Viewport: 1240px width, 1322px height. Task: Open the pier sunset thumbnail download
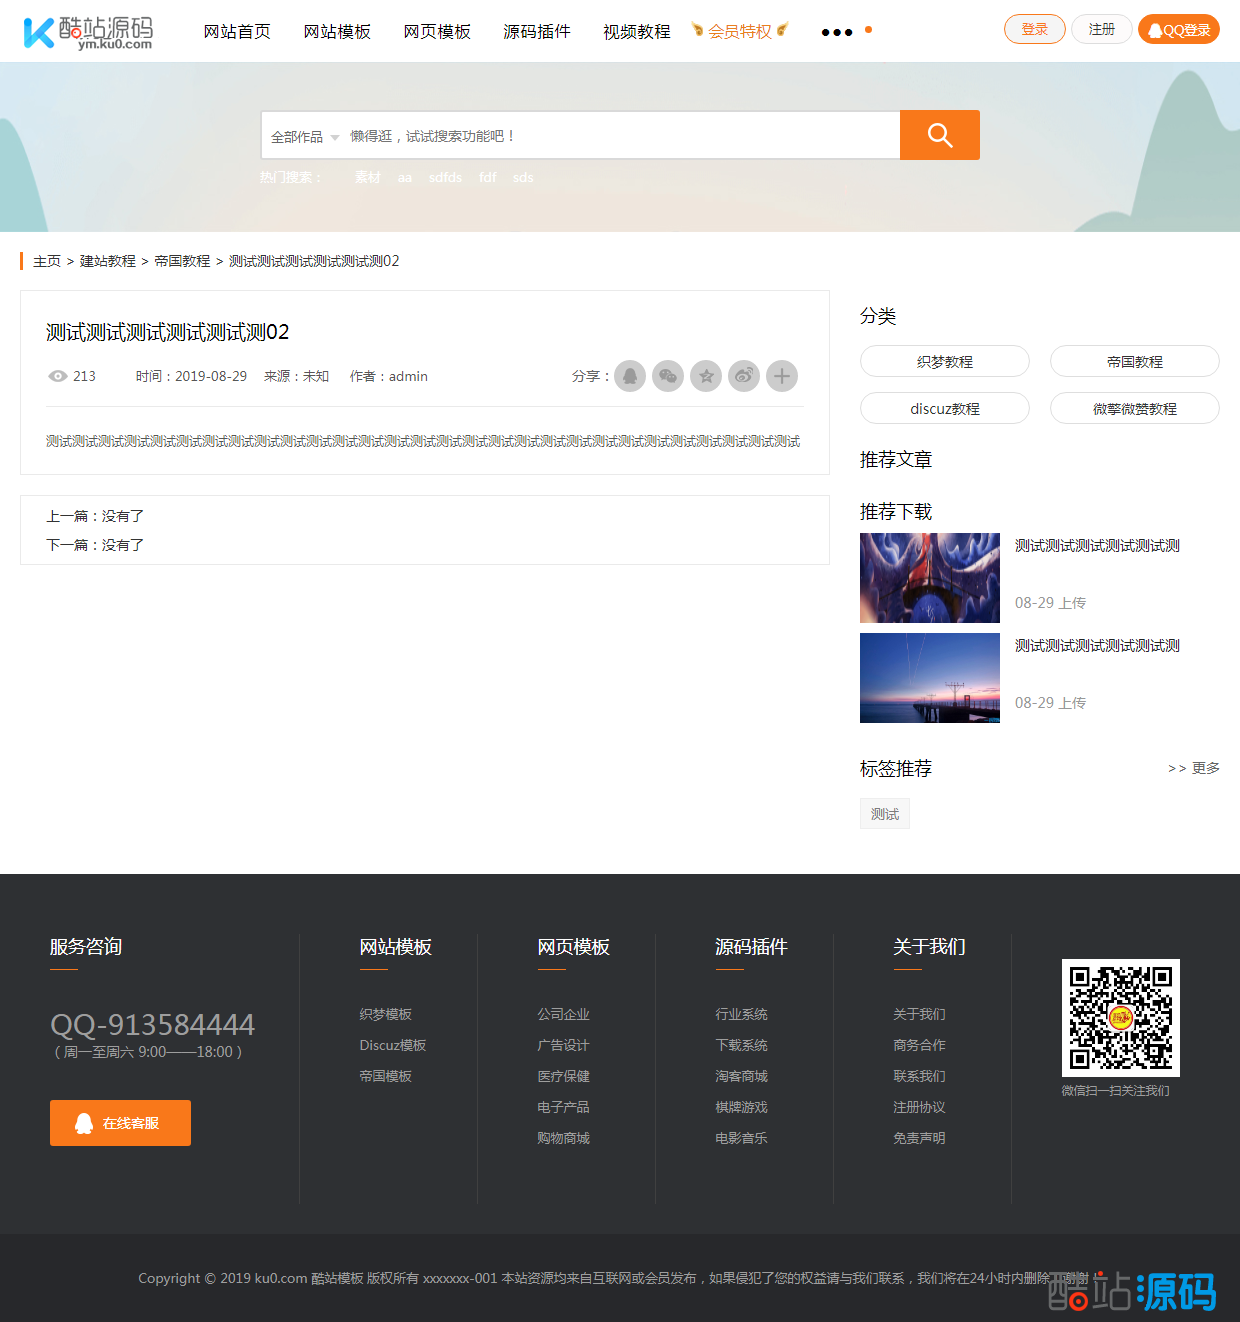(929, 678)
